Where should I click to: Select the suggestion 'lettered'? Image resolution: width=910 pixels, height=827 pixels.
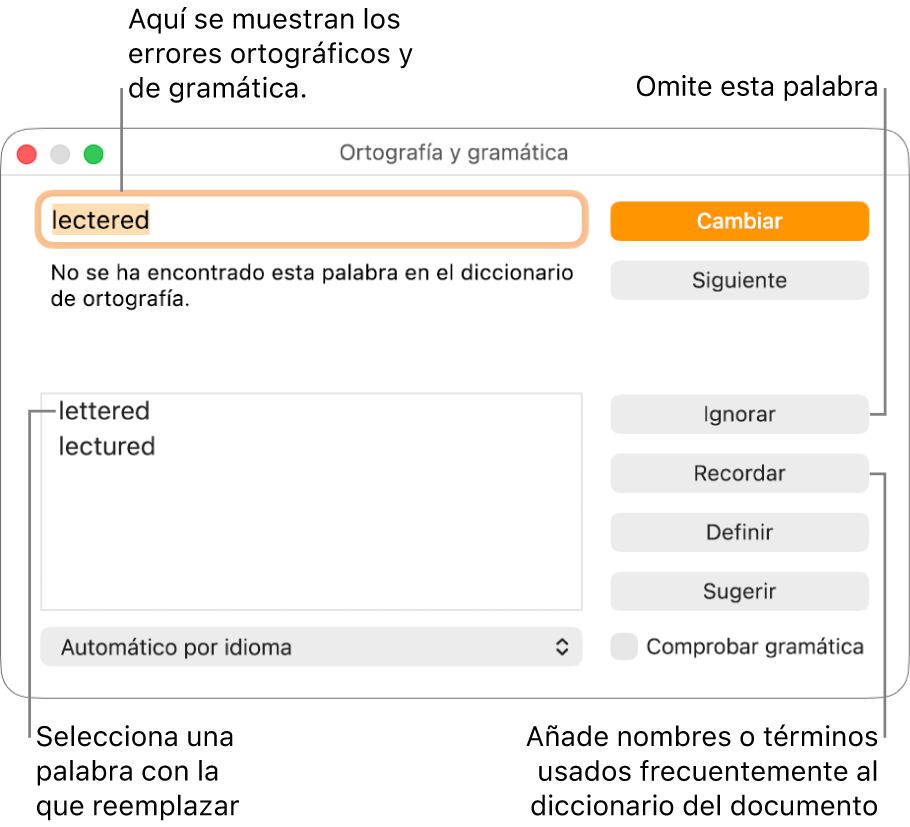pyautogui.click(x=104, y=411)
